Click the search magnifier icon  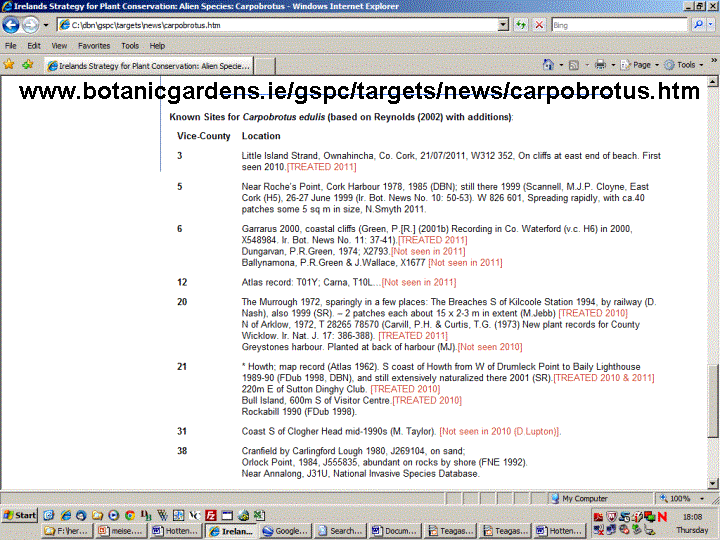coord(696,25)
